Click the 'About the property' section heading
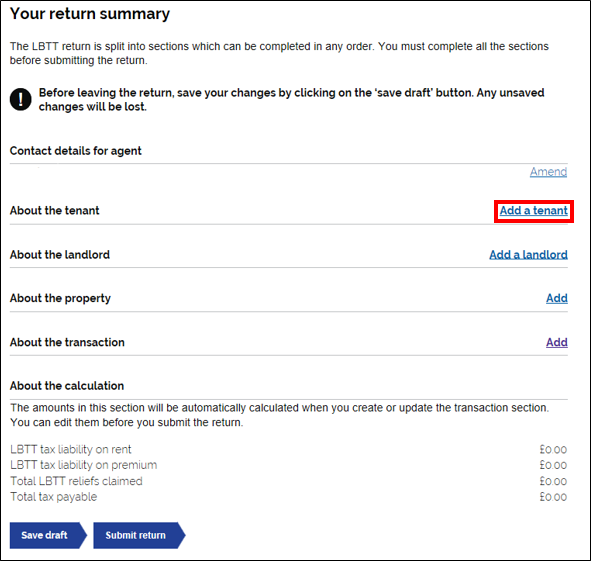 pyautogui.click(x=60, y=299)
